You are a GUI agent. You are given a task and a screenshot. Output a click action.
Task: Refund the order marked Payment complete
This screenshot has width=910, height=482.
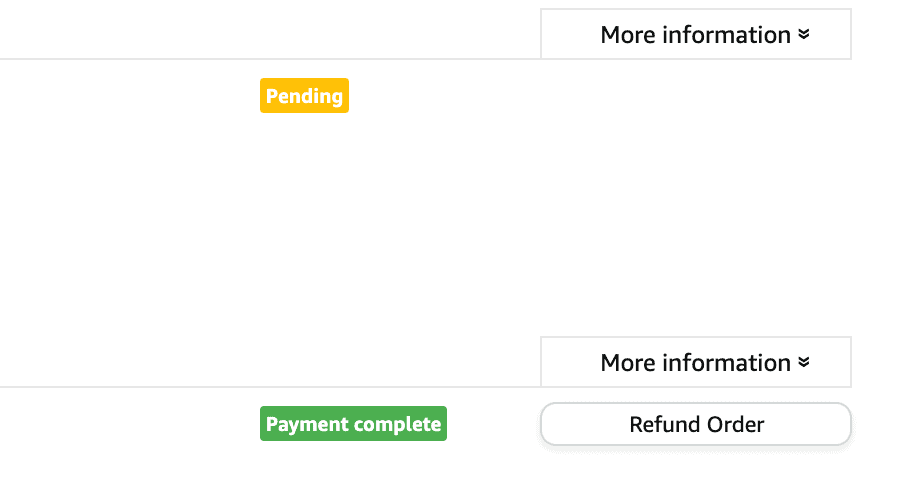click(x=696, y=425)
